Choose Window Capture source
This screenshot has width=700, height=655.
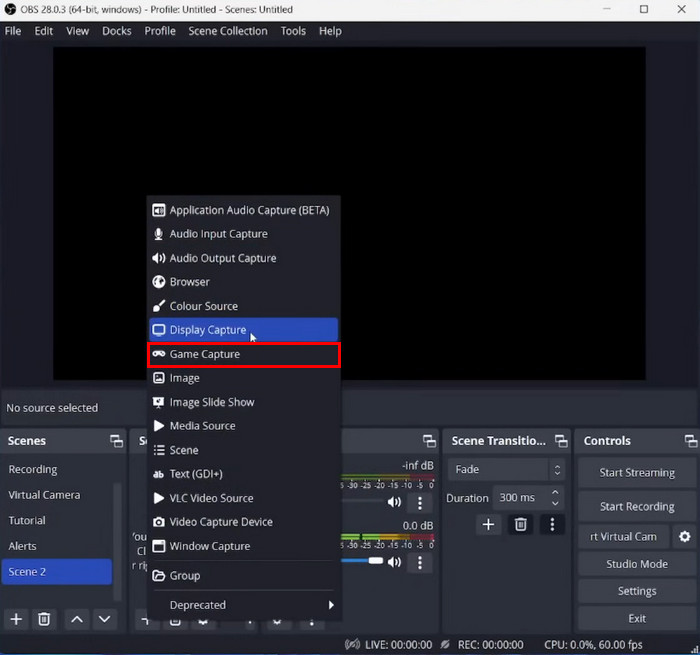[244, 546]
